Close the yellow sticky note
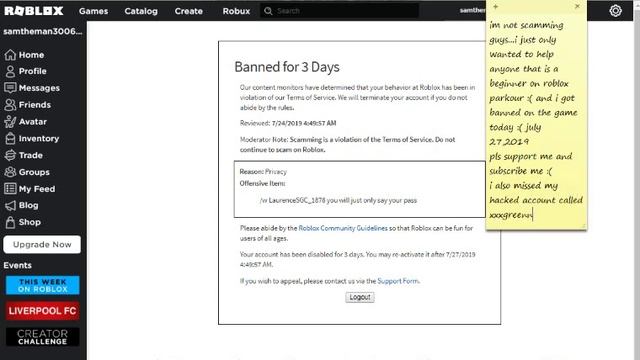The height and width of the screenshot is (360, 640). [x=577, y=6]
